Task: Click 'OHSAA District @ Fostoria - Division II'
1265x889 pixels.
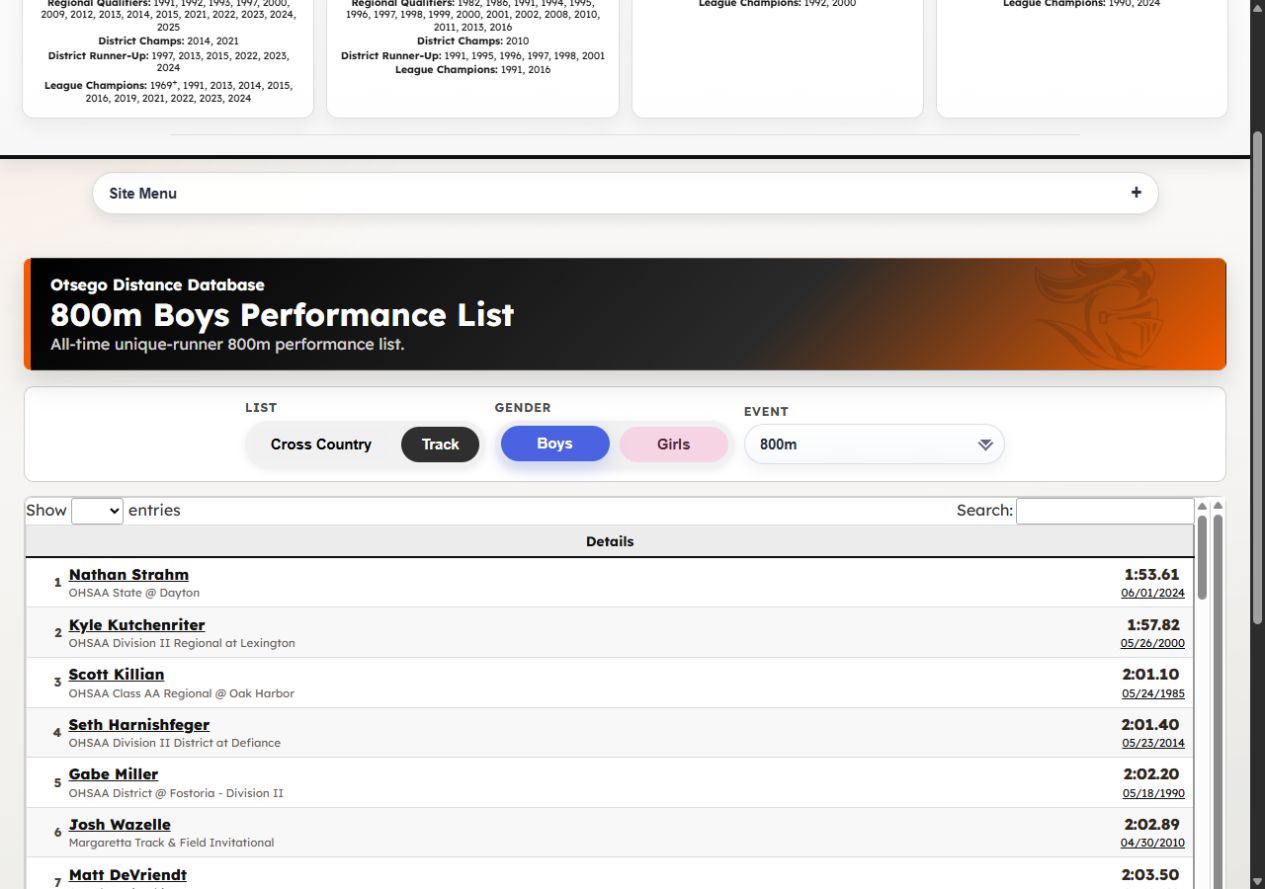Action: 176,793
